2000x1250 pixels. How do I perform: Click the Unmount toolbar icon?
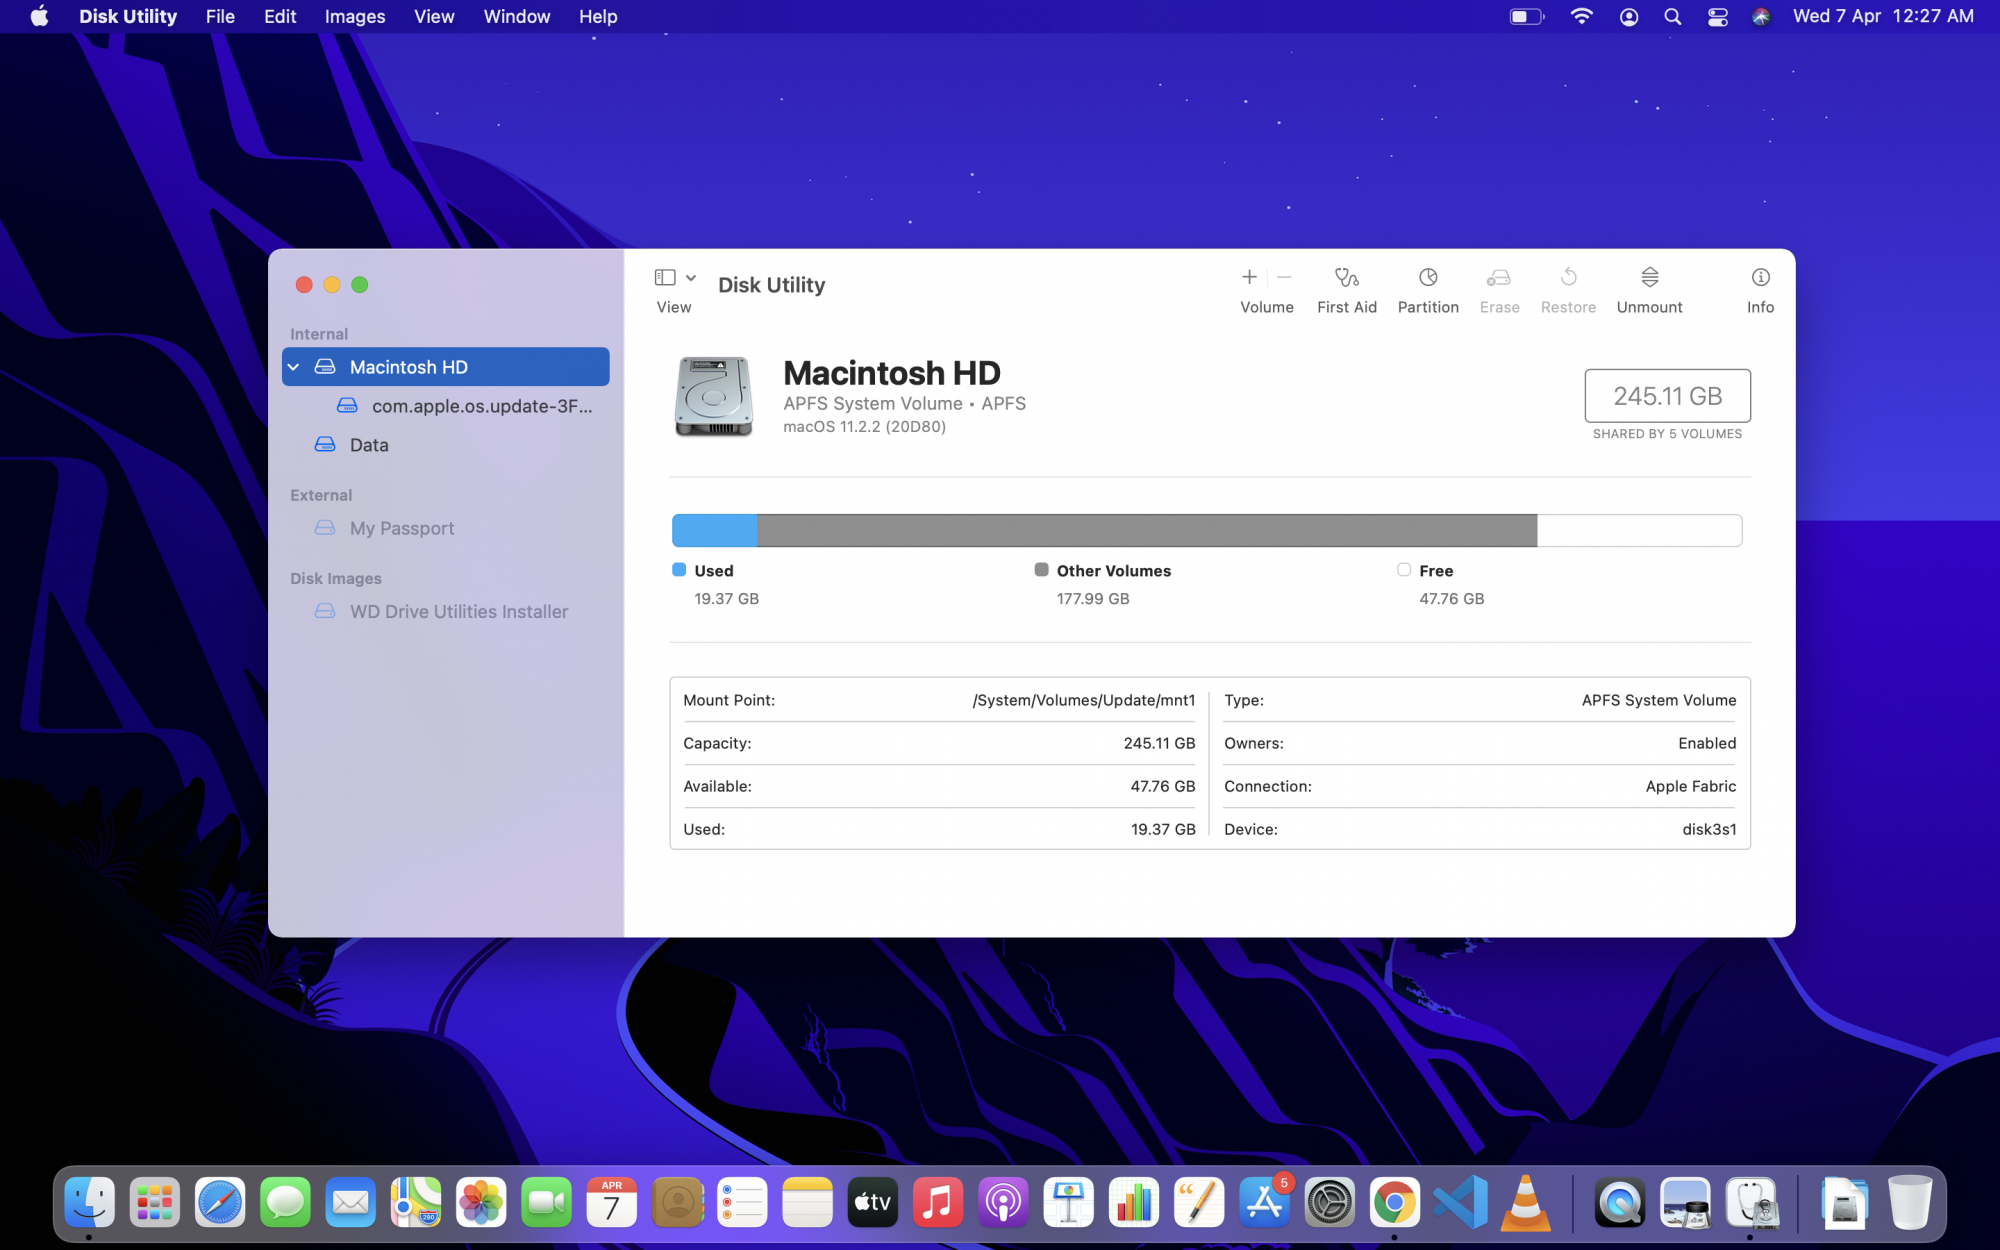click(x=1649, y=278)
